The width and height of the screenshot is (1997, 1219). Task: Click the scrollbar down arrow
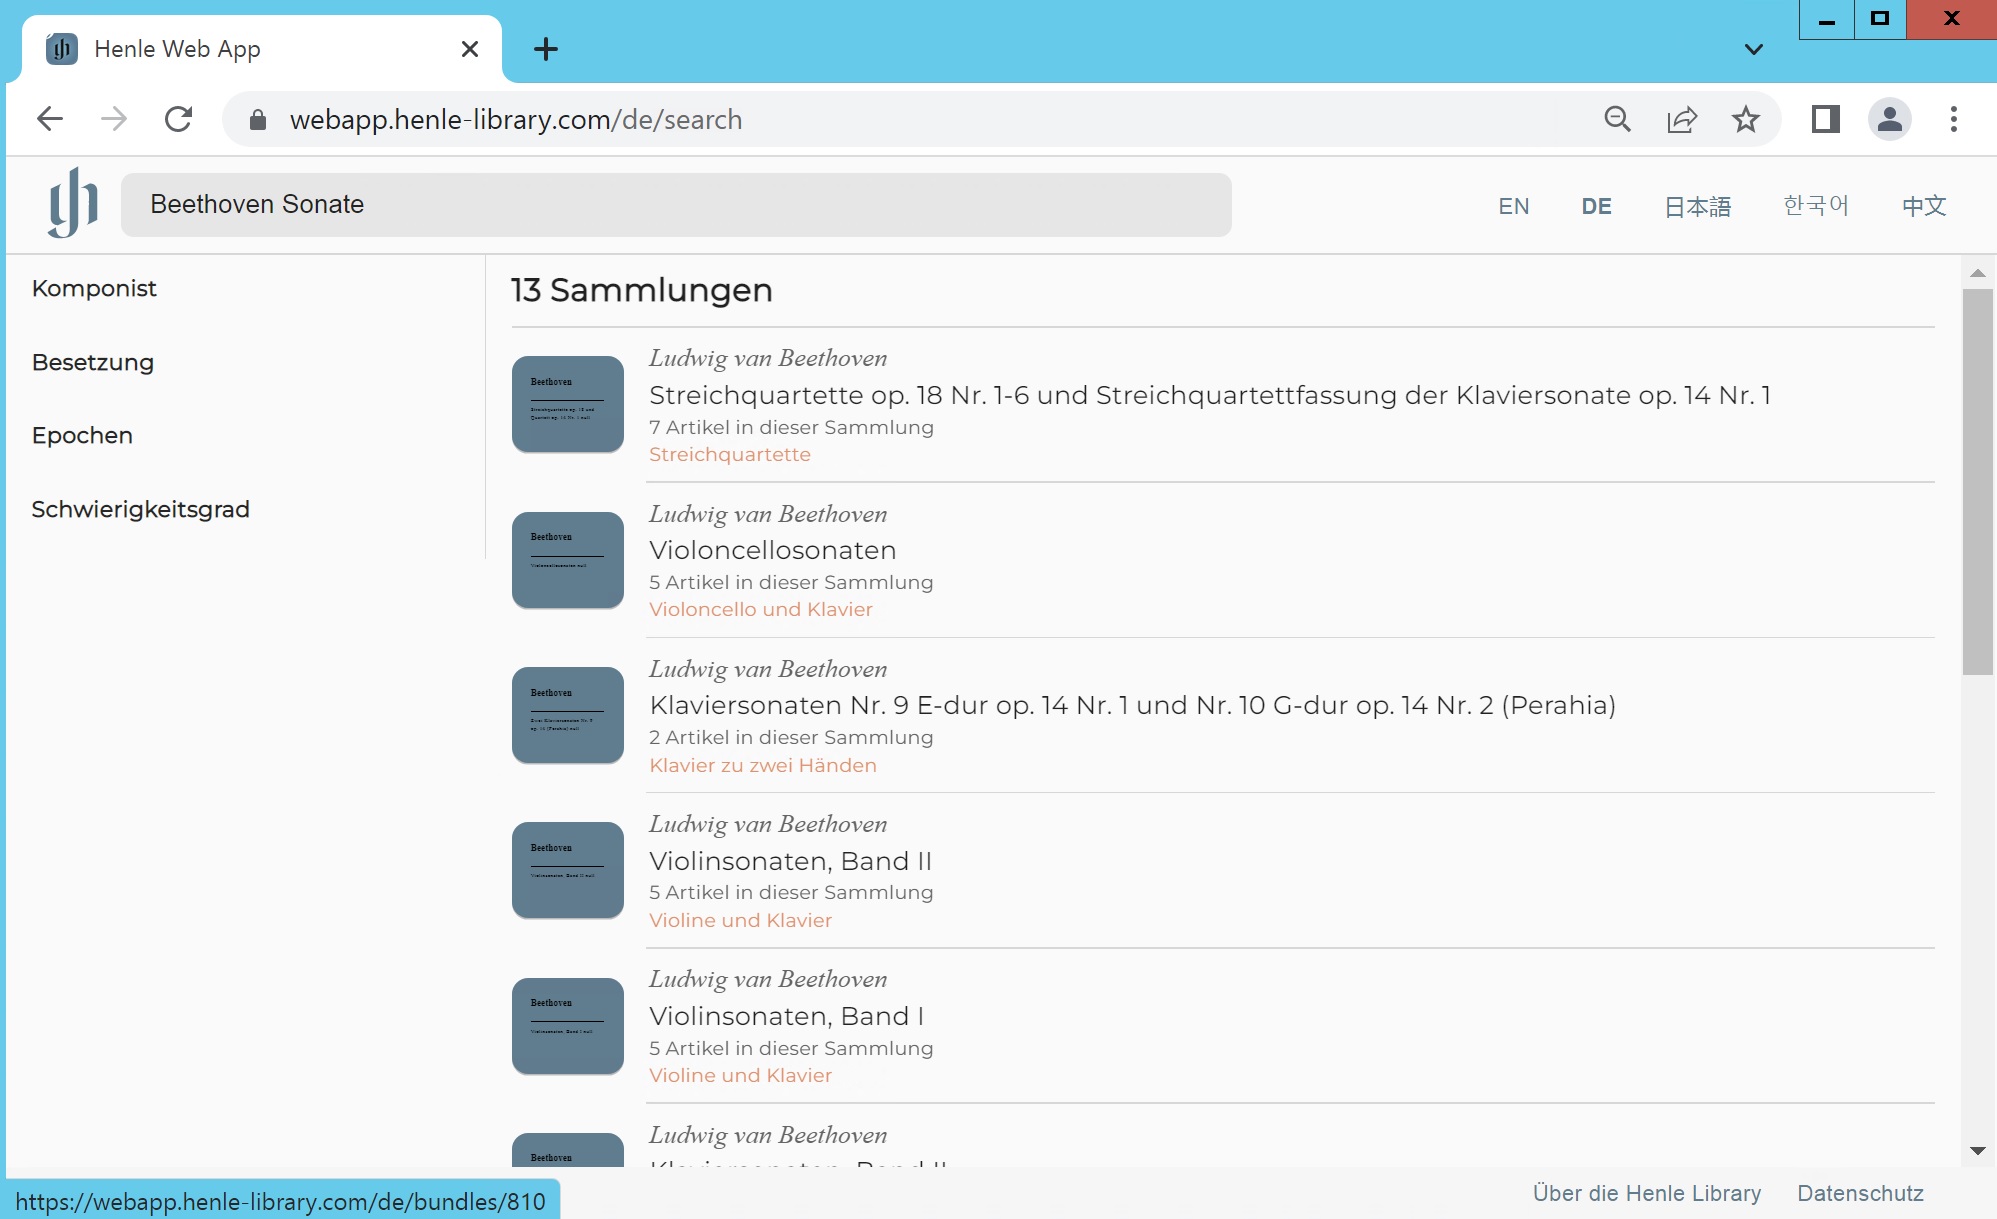click(x=1977, y=1151)
